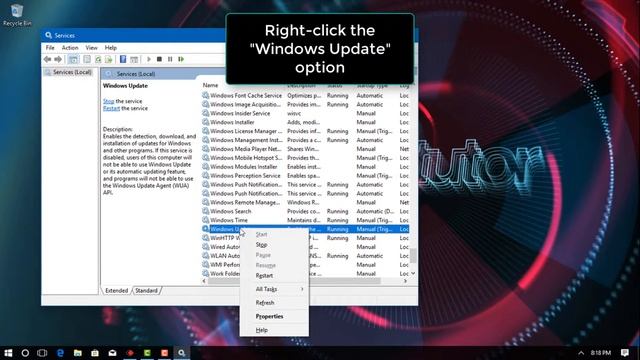Expand All Tasks submenu arrow
The width and height of the screenshot is (640, 360).
tap(302, 289)
